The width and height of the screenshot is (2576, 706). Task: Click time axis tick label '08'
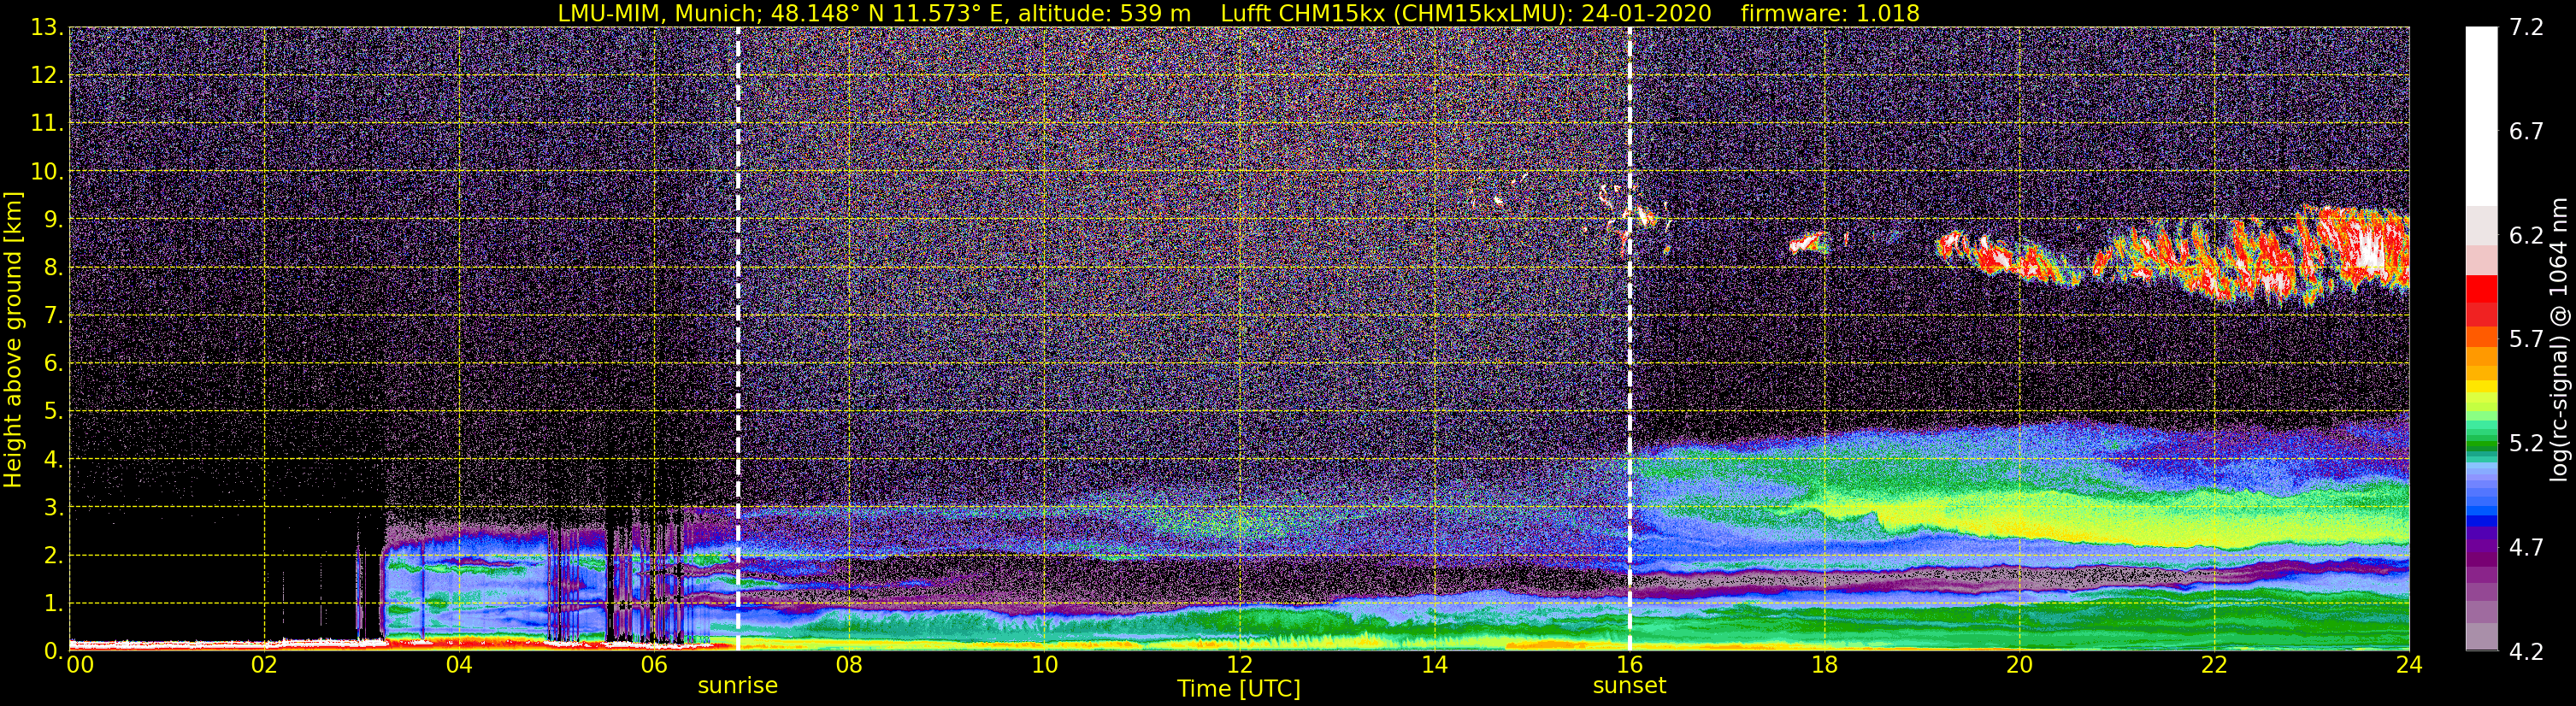pos(849,665)
